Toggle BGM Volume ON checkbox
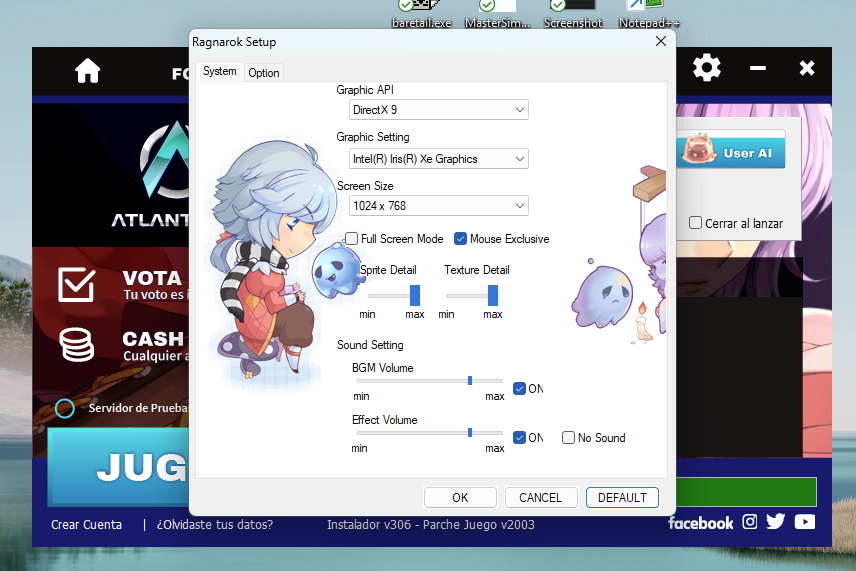The height and width of the screenshot is (571, 856). (519, 389)
